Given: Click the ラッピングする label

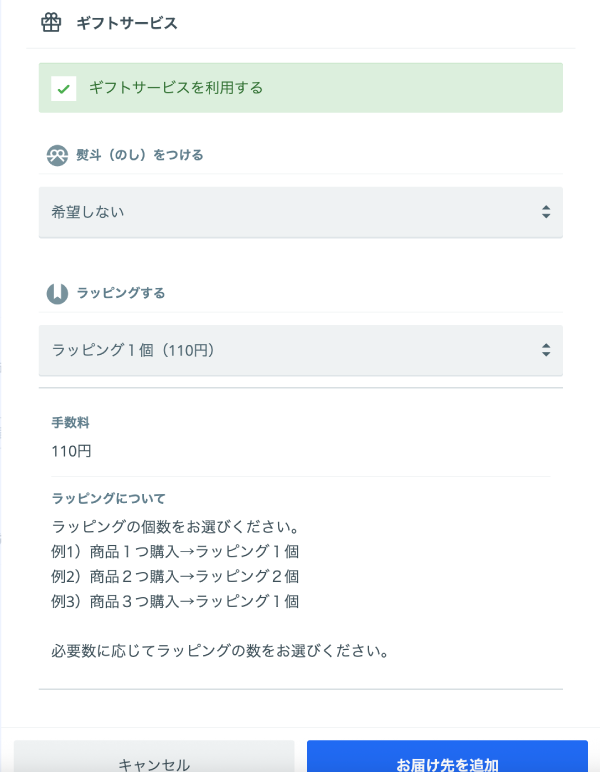Looking at the screenshot, I should tap(121, 293).
